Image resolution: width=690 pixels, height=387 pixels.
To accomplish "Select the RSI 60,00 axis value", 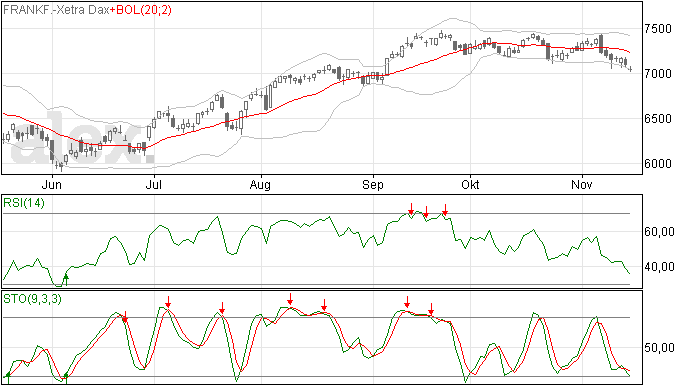I will click(659, 232).
